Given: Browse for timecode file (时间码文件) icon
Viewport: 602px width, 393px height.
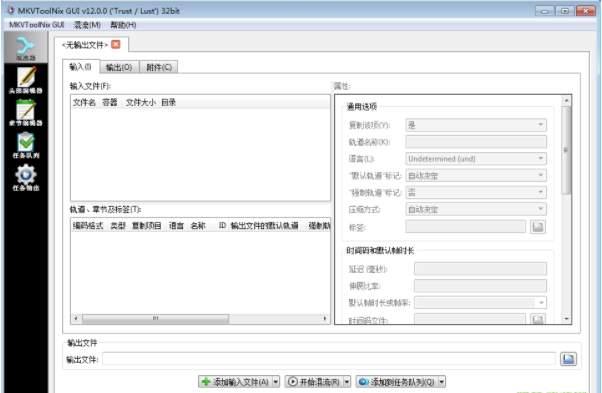Looking at the screenshot, I should tap(538, 319).
